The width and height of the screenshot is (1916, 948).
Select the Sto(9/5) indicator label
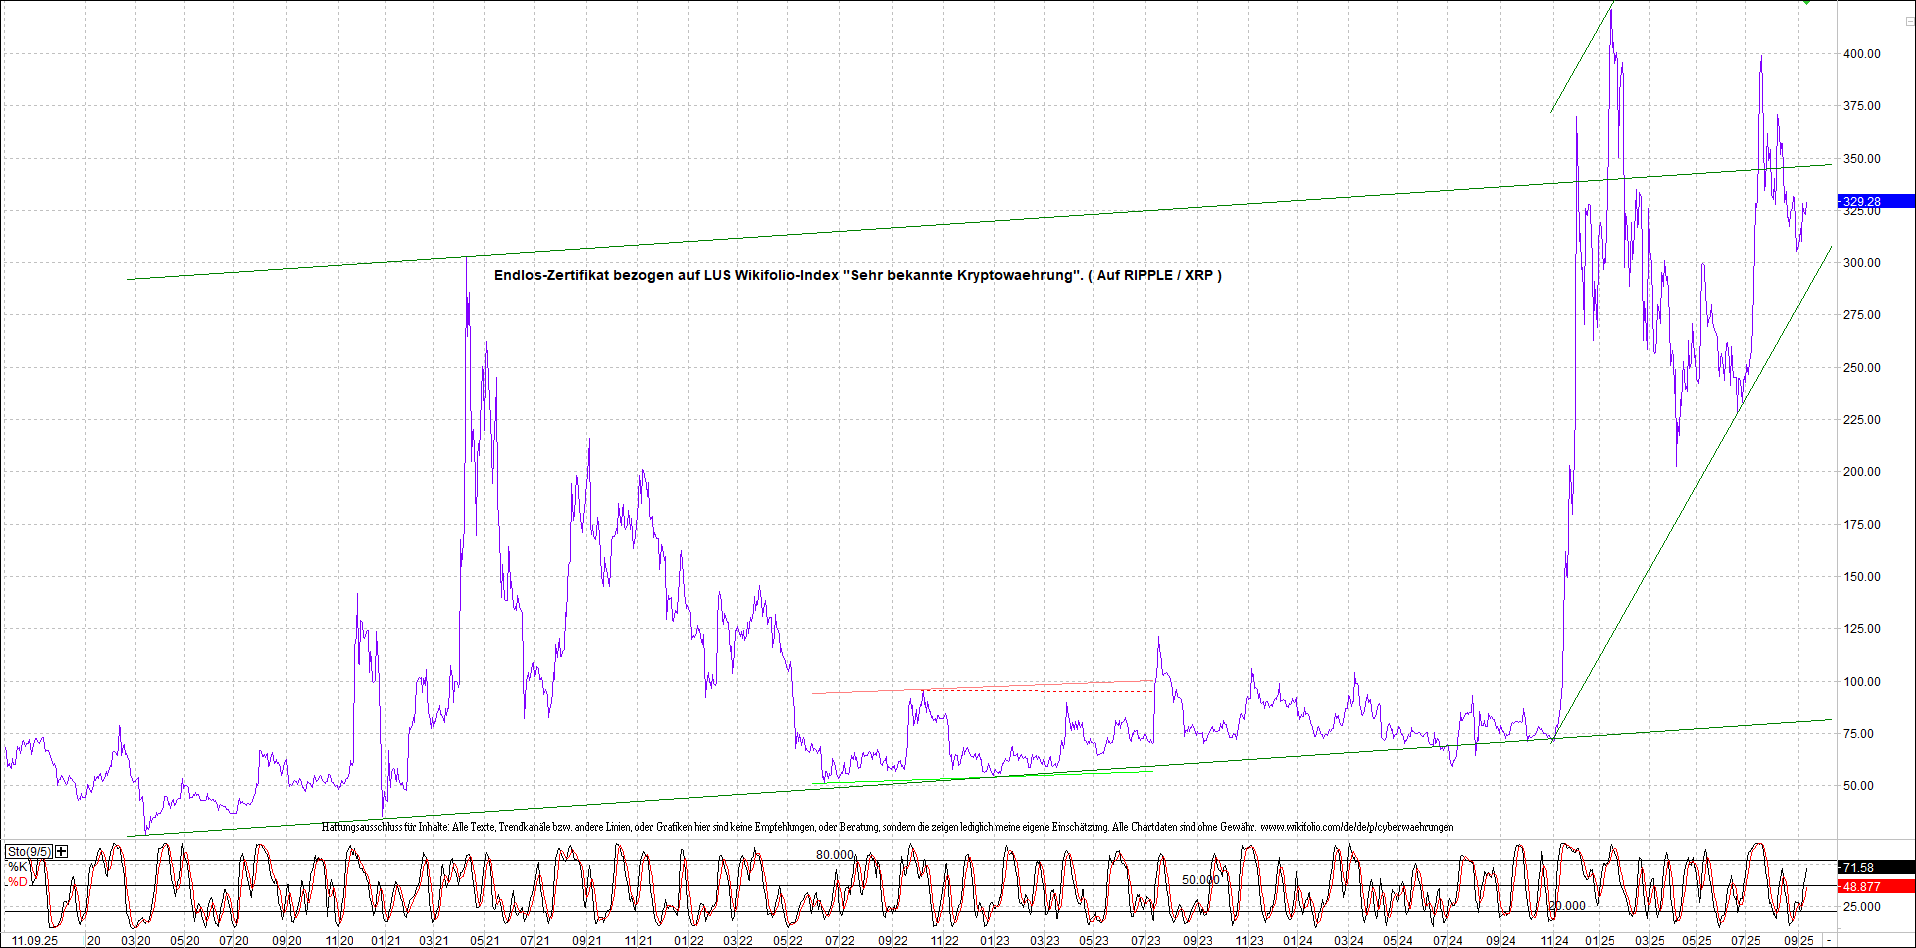tap(28, 851)
